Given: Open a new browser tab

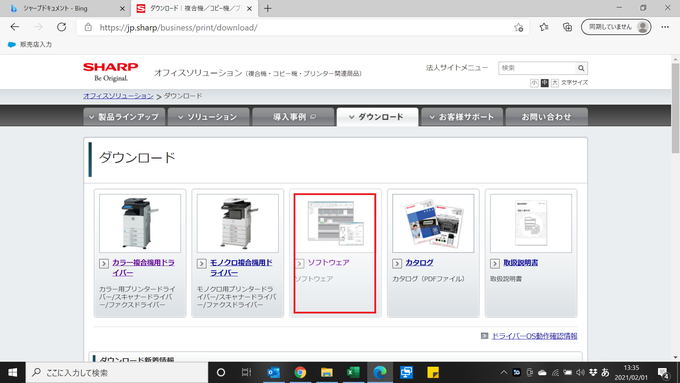Looking at the screenshot, I should click(268, 8).
